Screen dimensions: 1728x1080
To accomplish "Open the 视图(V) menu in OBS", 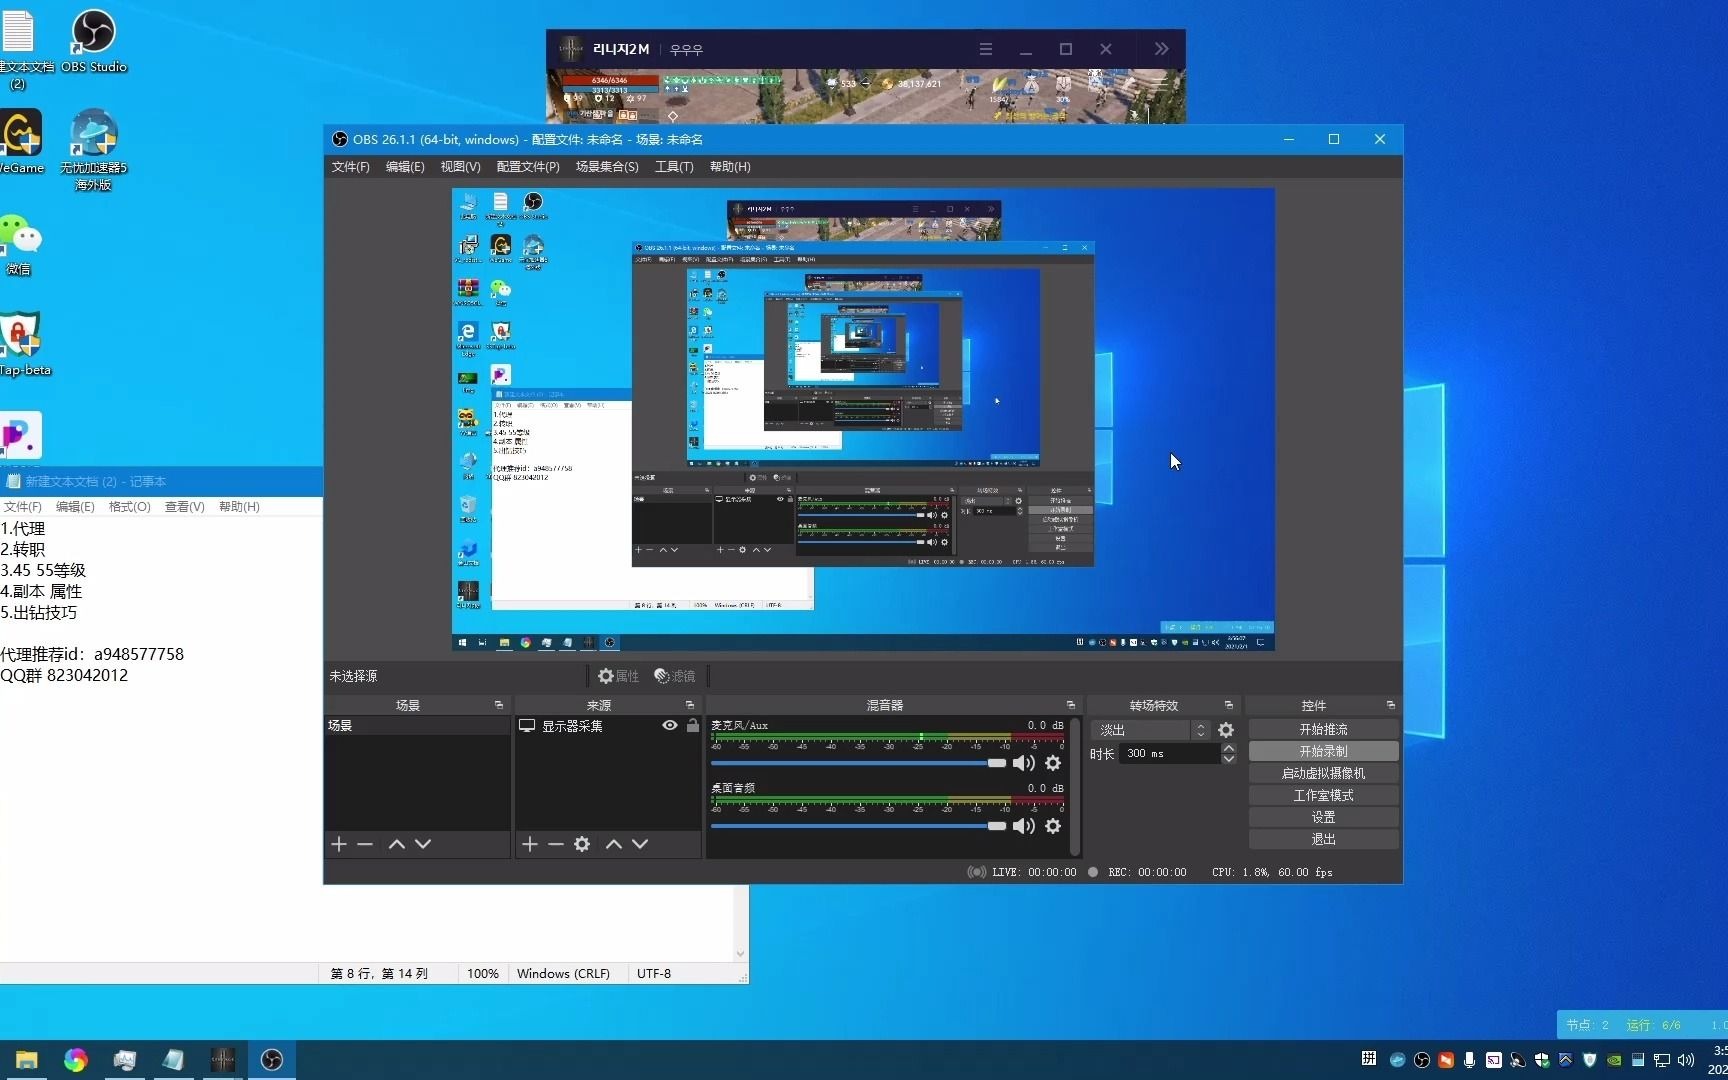I will 460,167.
